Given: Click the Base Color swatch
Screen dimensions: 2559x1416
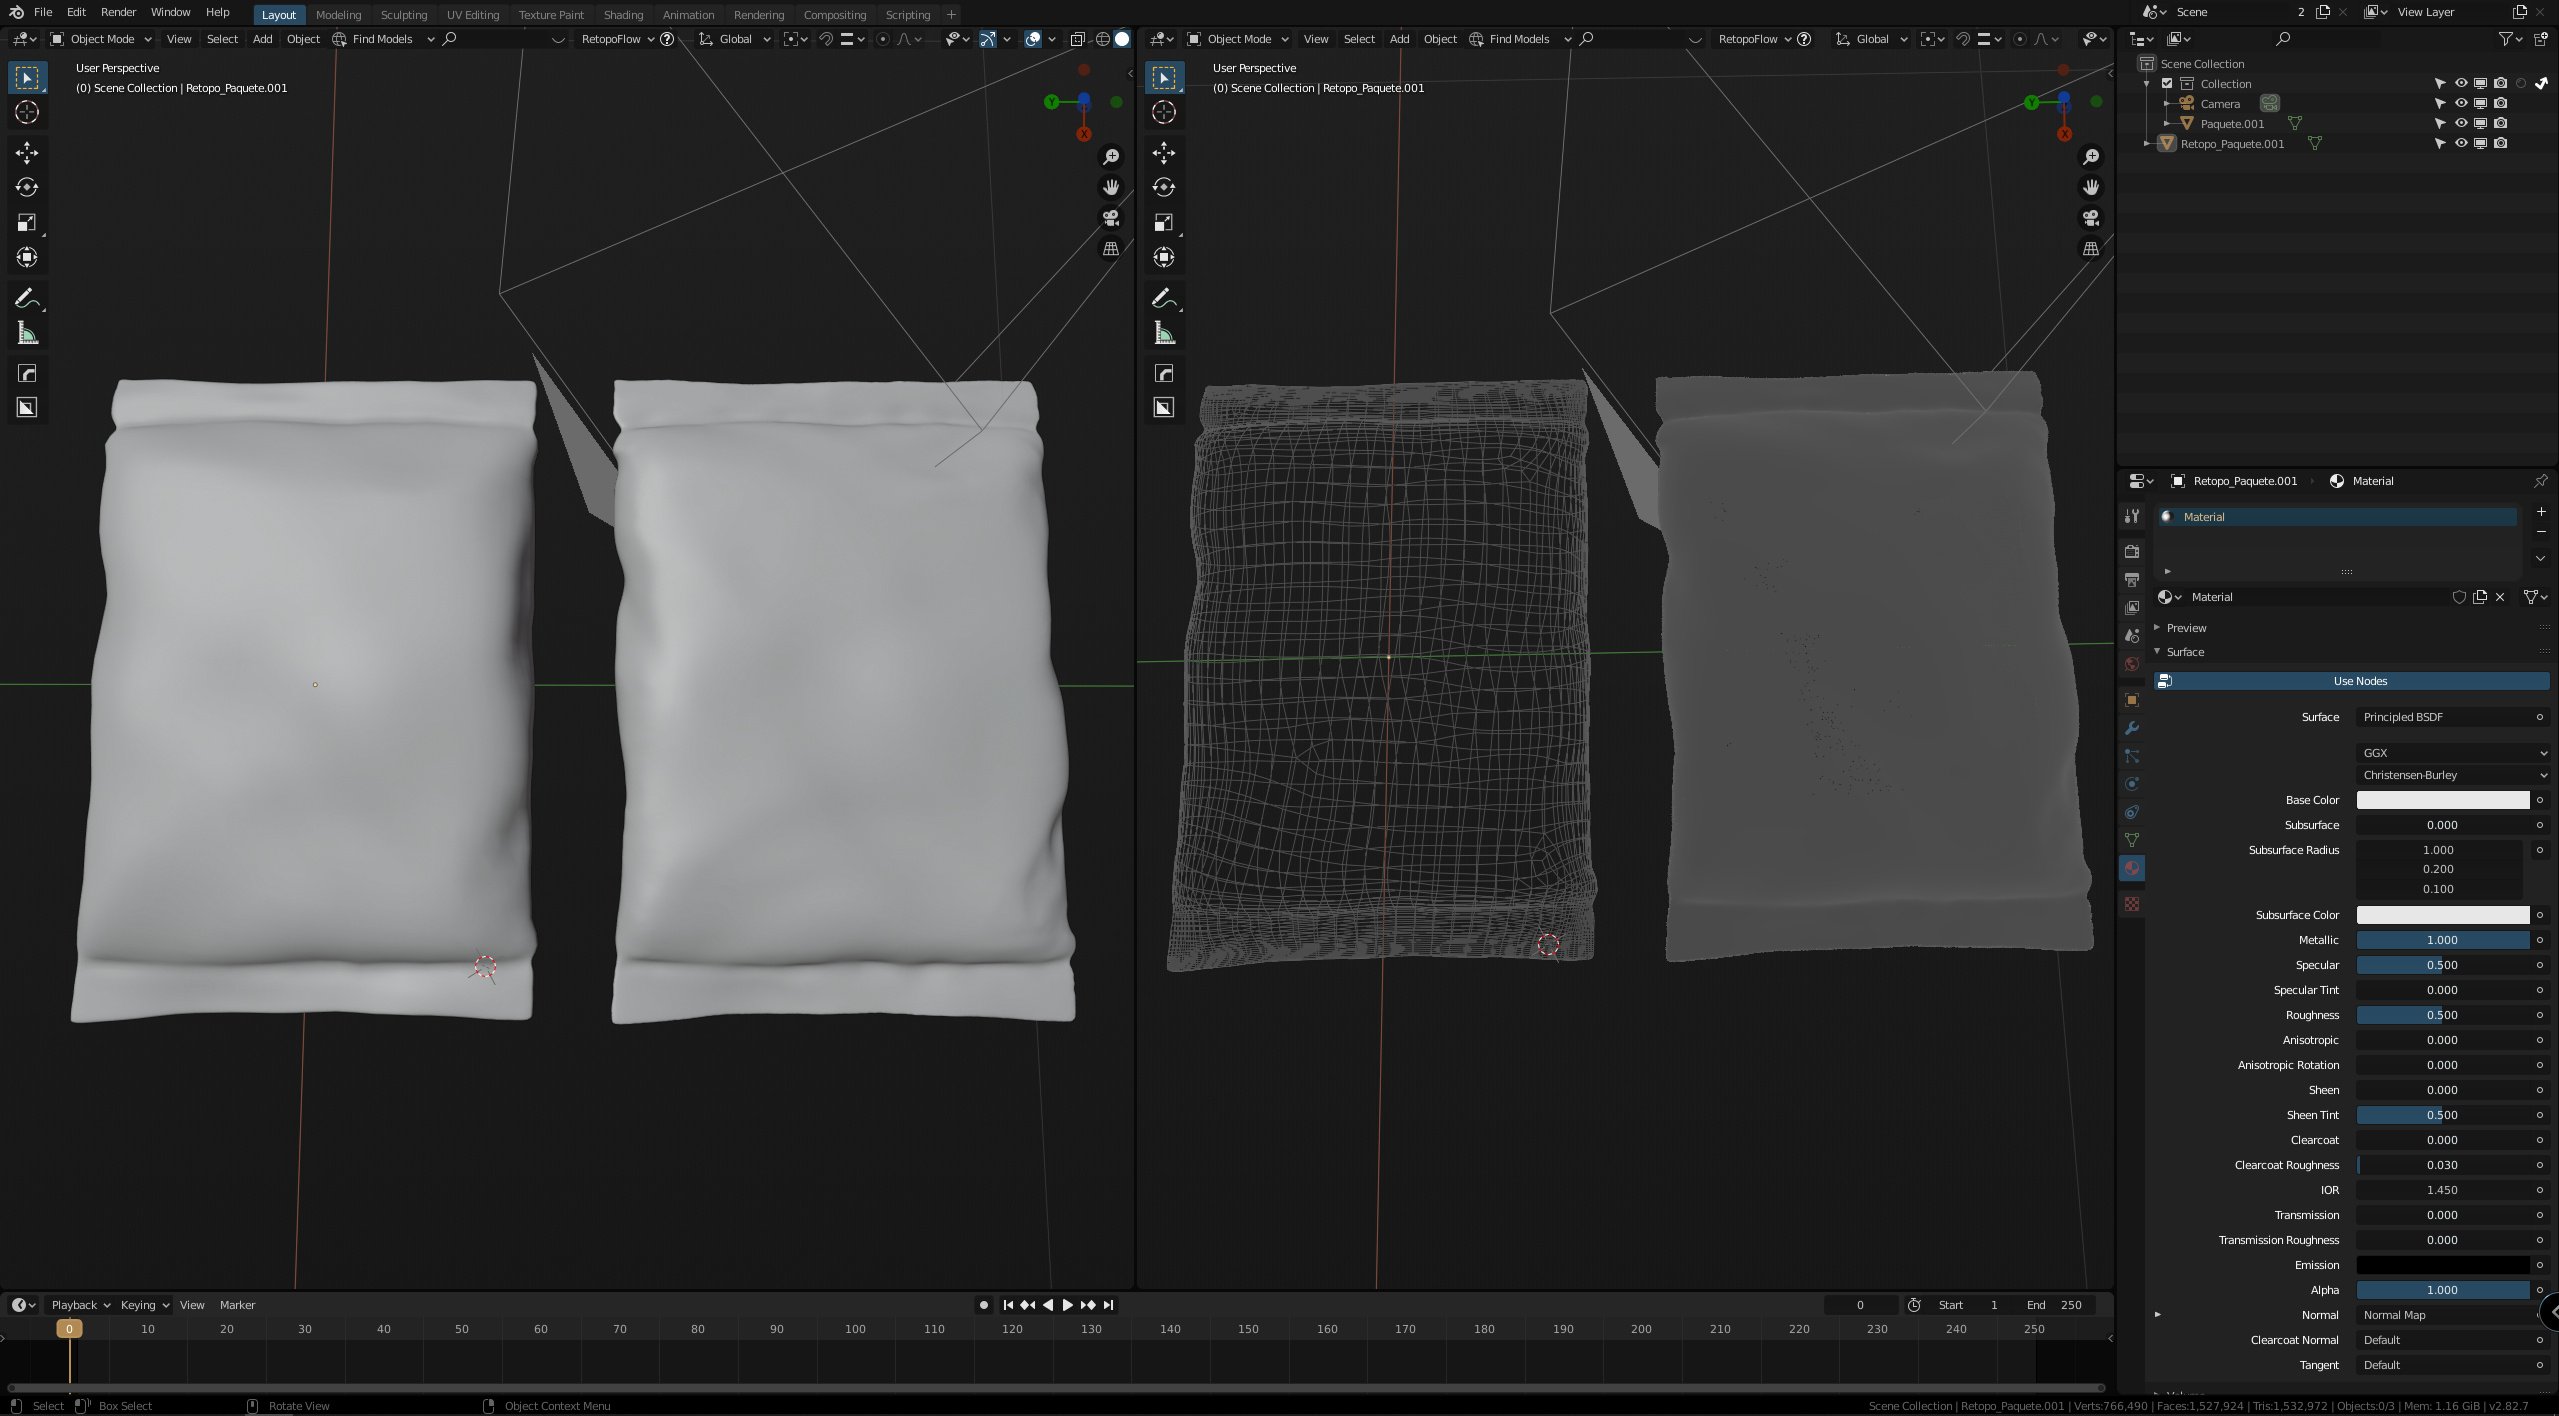Looking at the screenshot, I should click(x=2442, y=800).
